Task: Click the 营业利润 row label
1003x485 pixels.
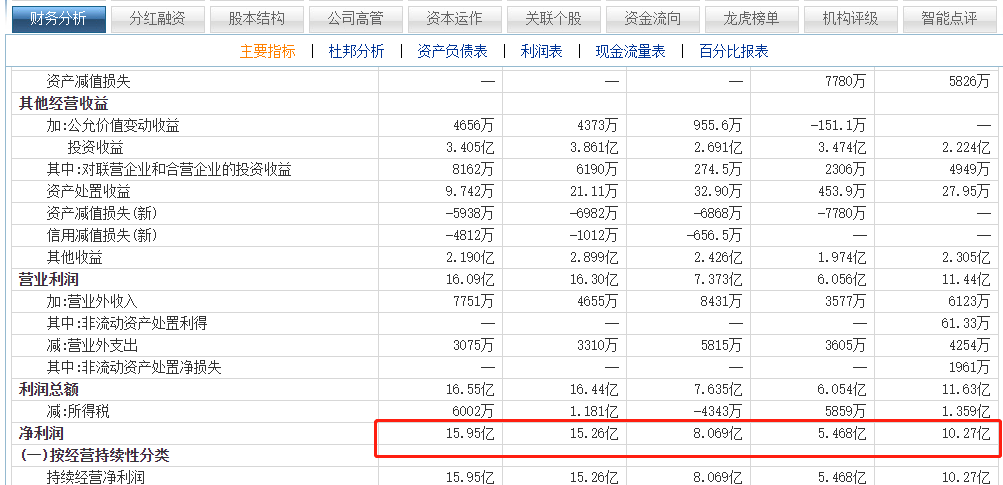Action: (x=48, y=279)
